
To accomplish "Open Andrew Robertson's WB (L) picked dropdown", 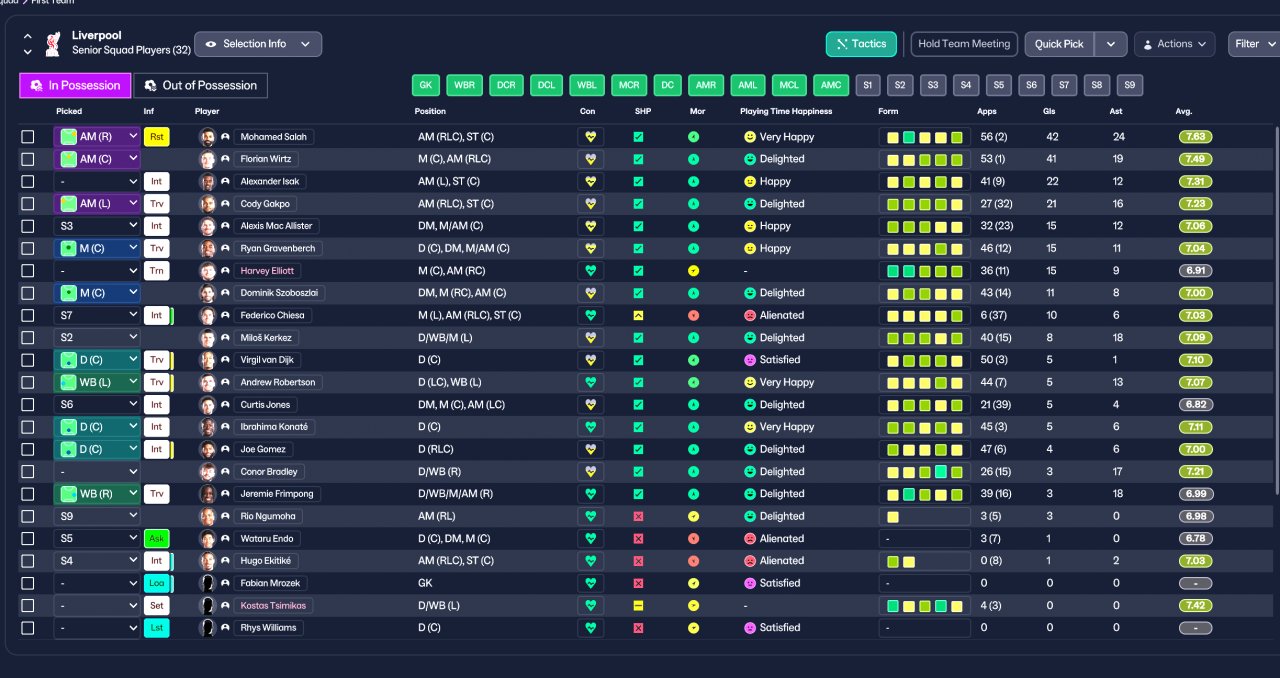I will [97, 382].
